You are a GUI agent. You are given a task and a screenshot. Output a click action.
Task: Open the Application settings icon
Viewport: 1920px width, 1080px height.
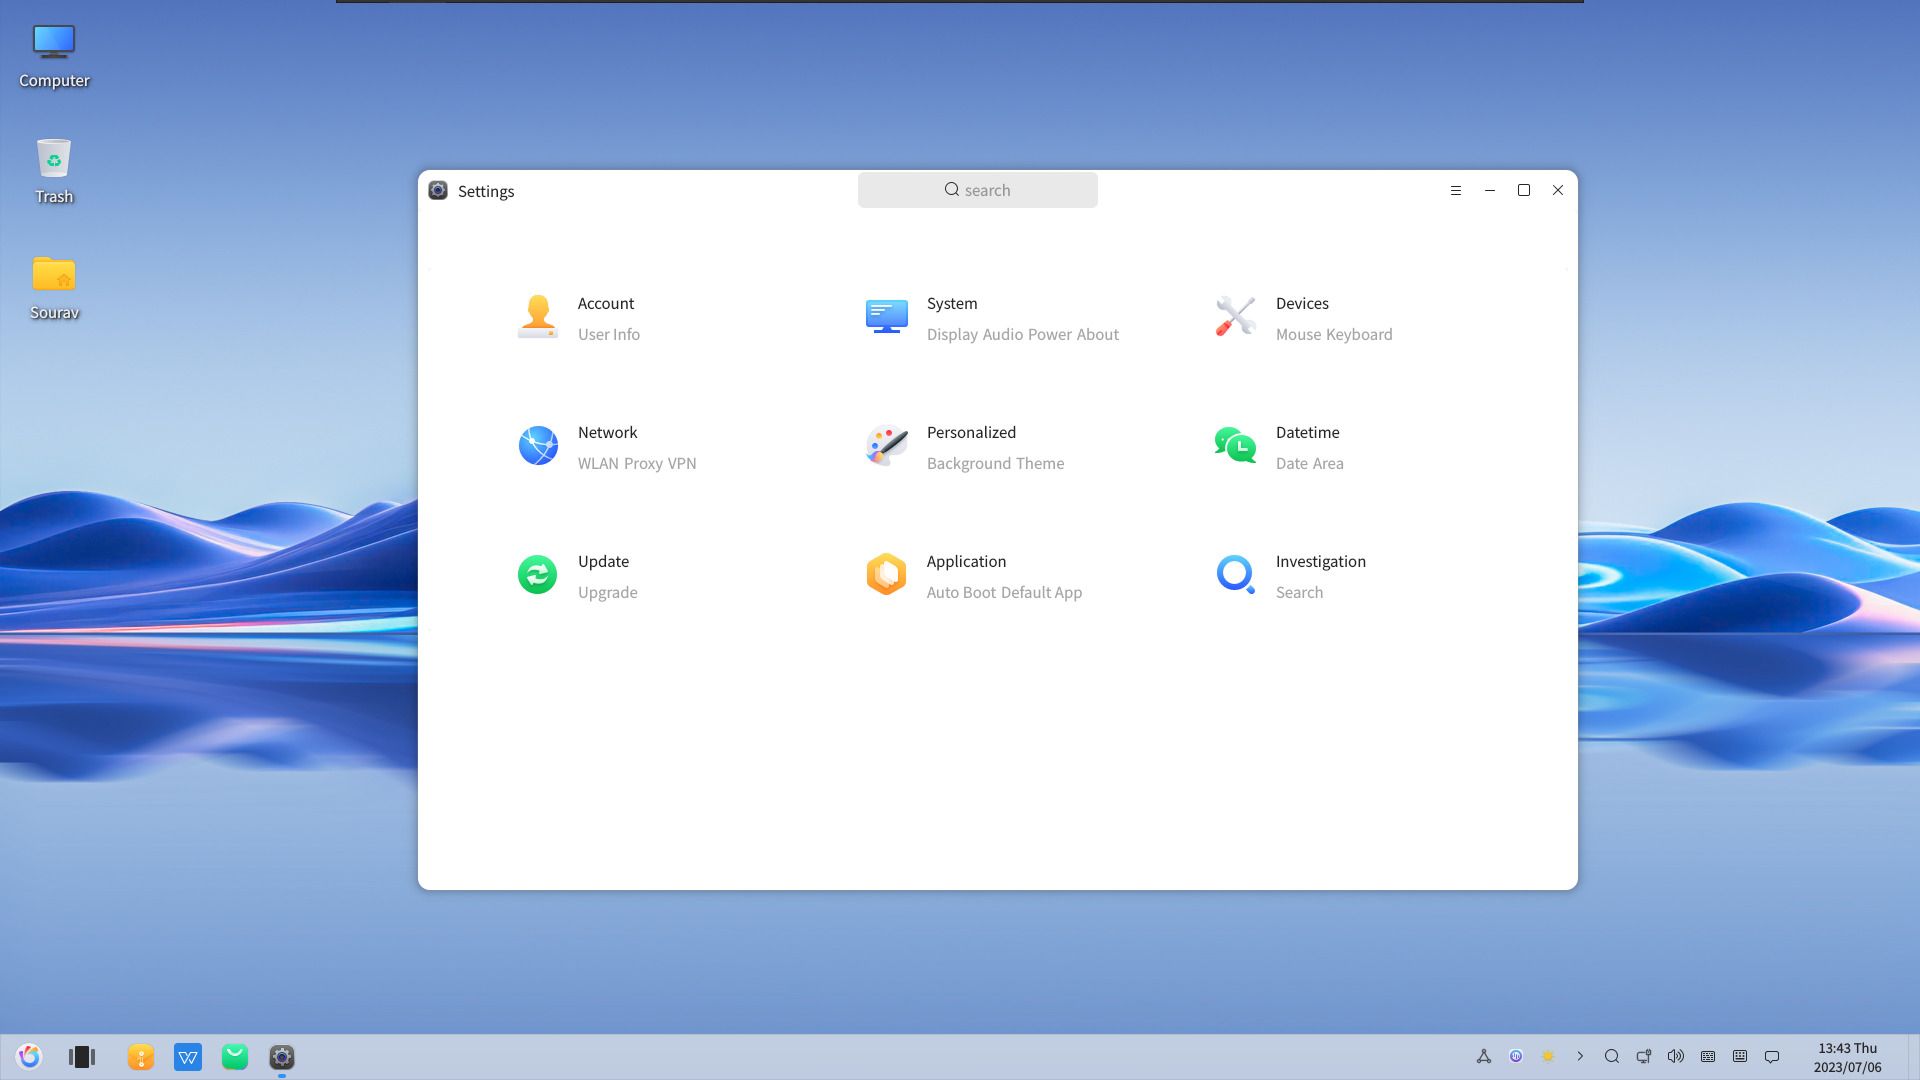point(886,574)
